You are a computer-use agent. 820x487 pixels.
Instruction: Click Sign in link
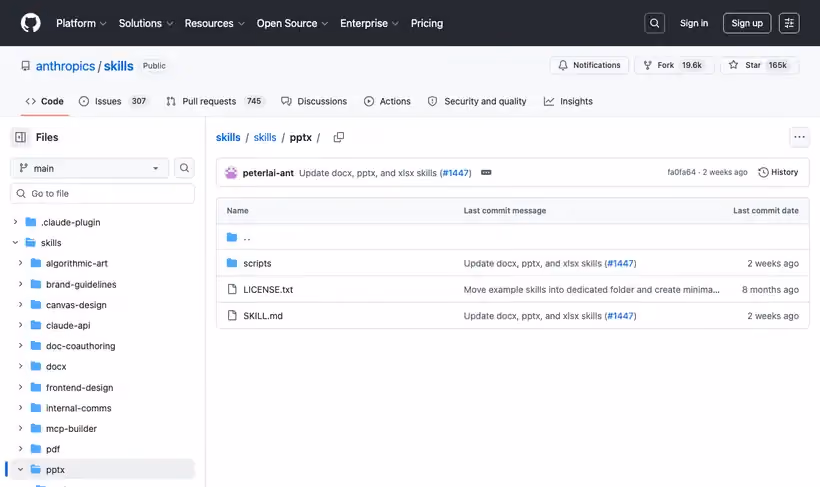[x=693, y=23]
